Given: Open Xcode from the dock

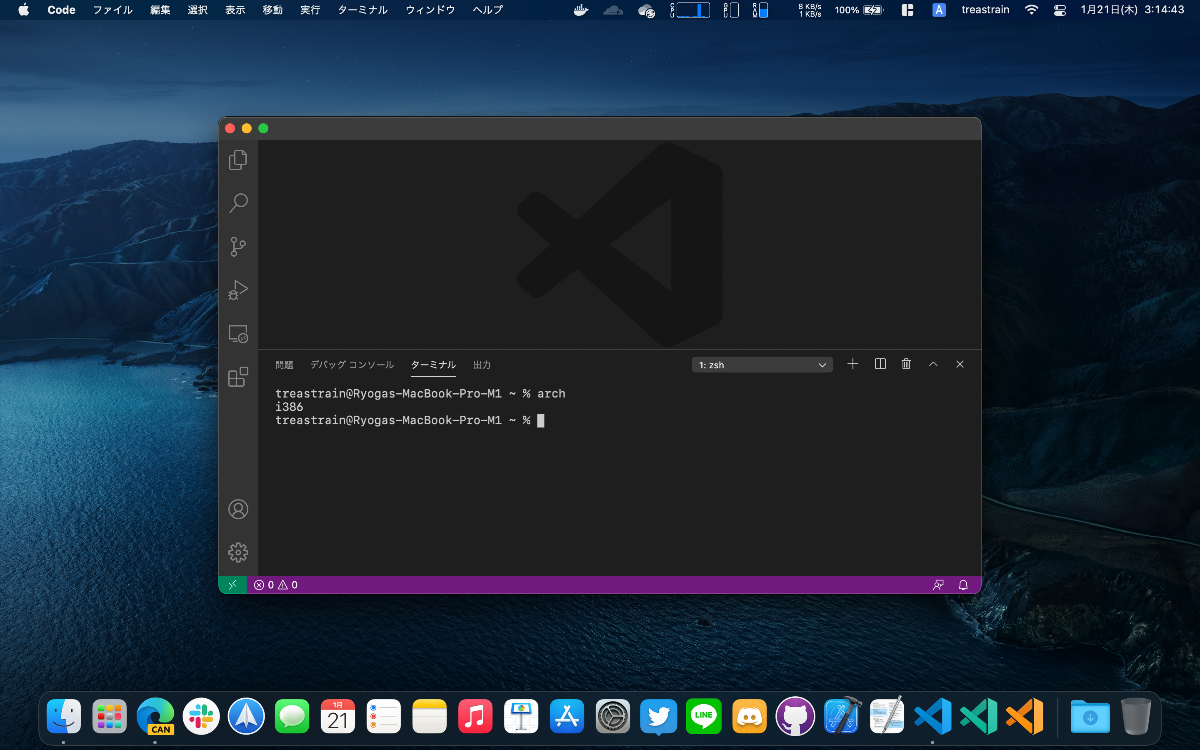Looking at the screenshot, I should click(x=841, y=715).
